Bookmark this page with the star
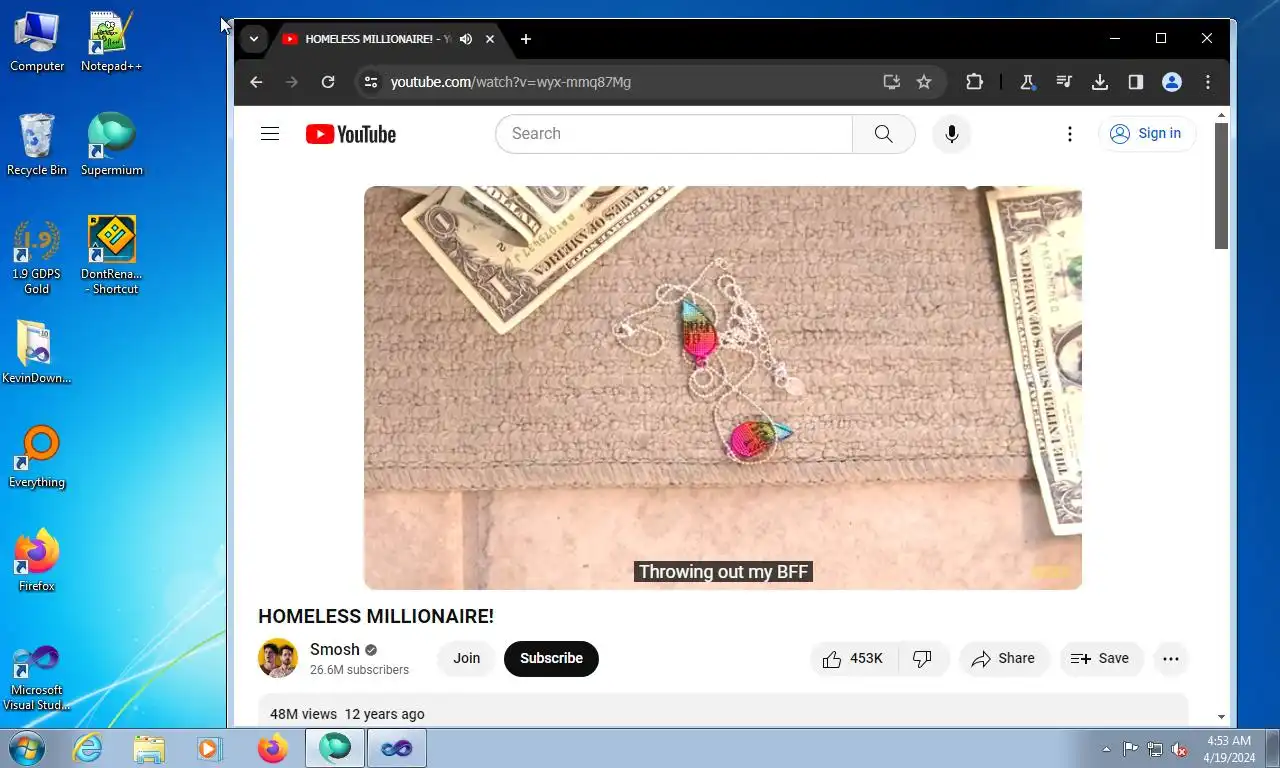This screenshot has width=1280, height=768. point(924,82)
